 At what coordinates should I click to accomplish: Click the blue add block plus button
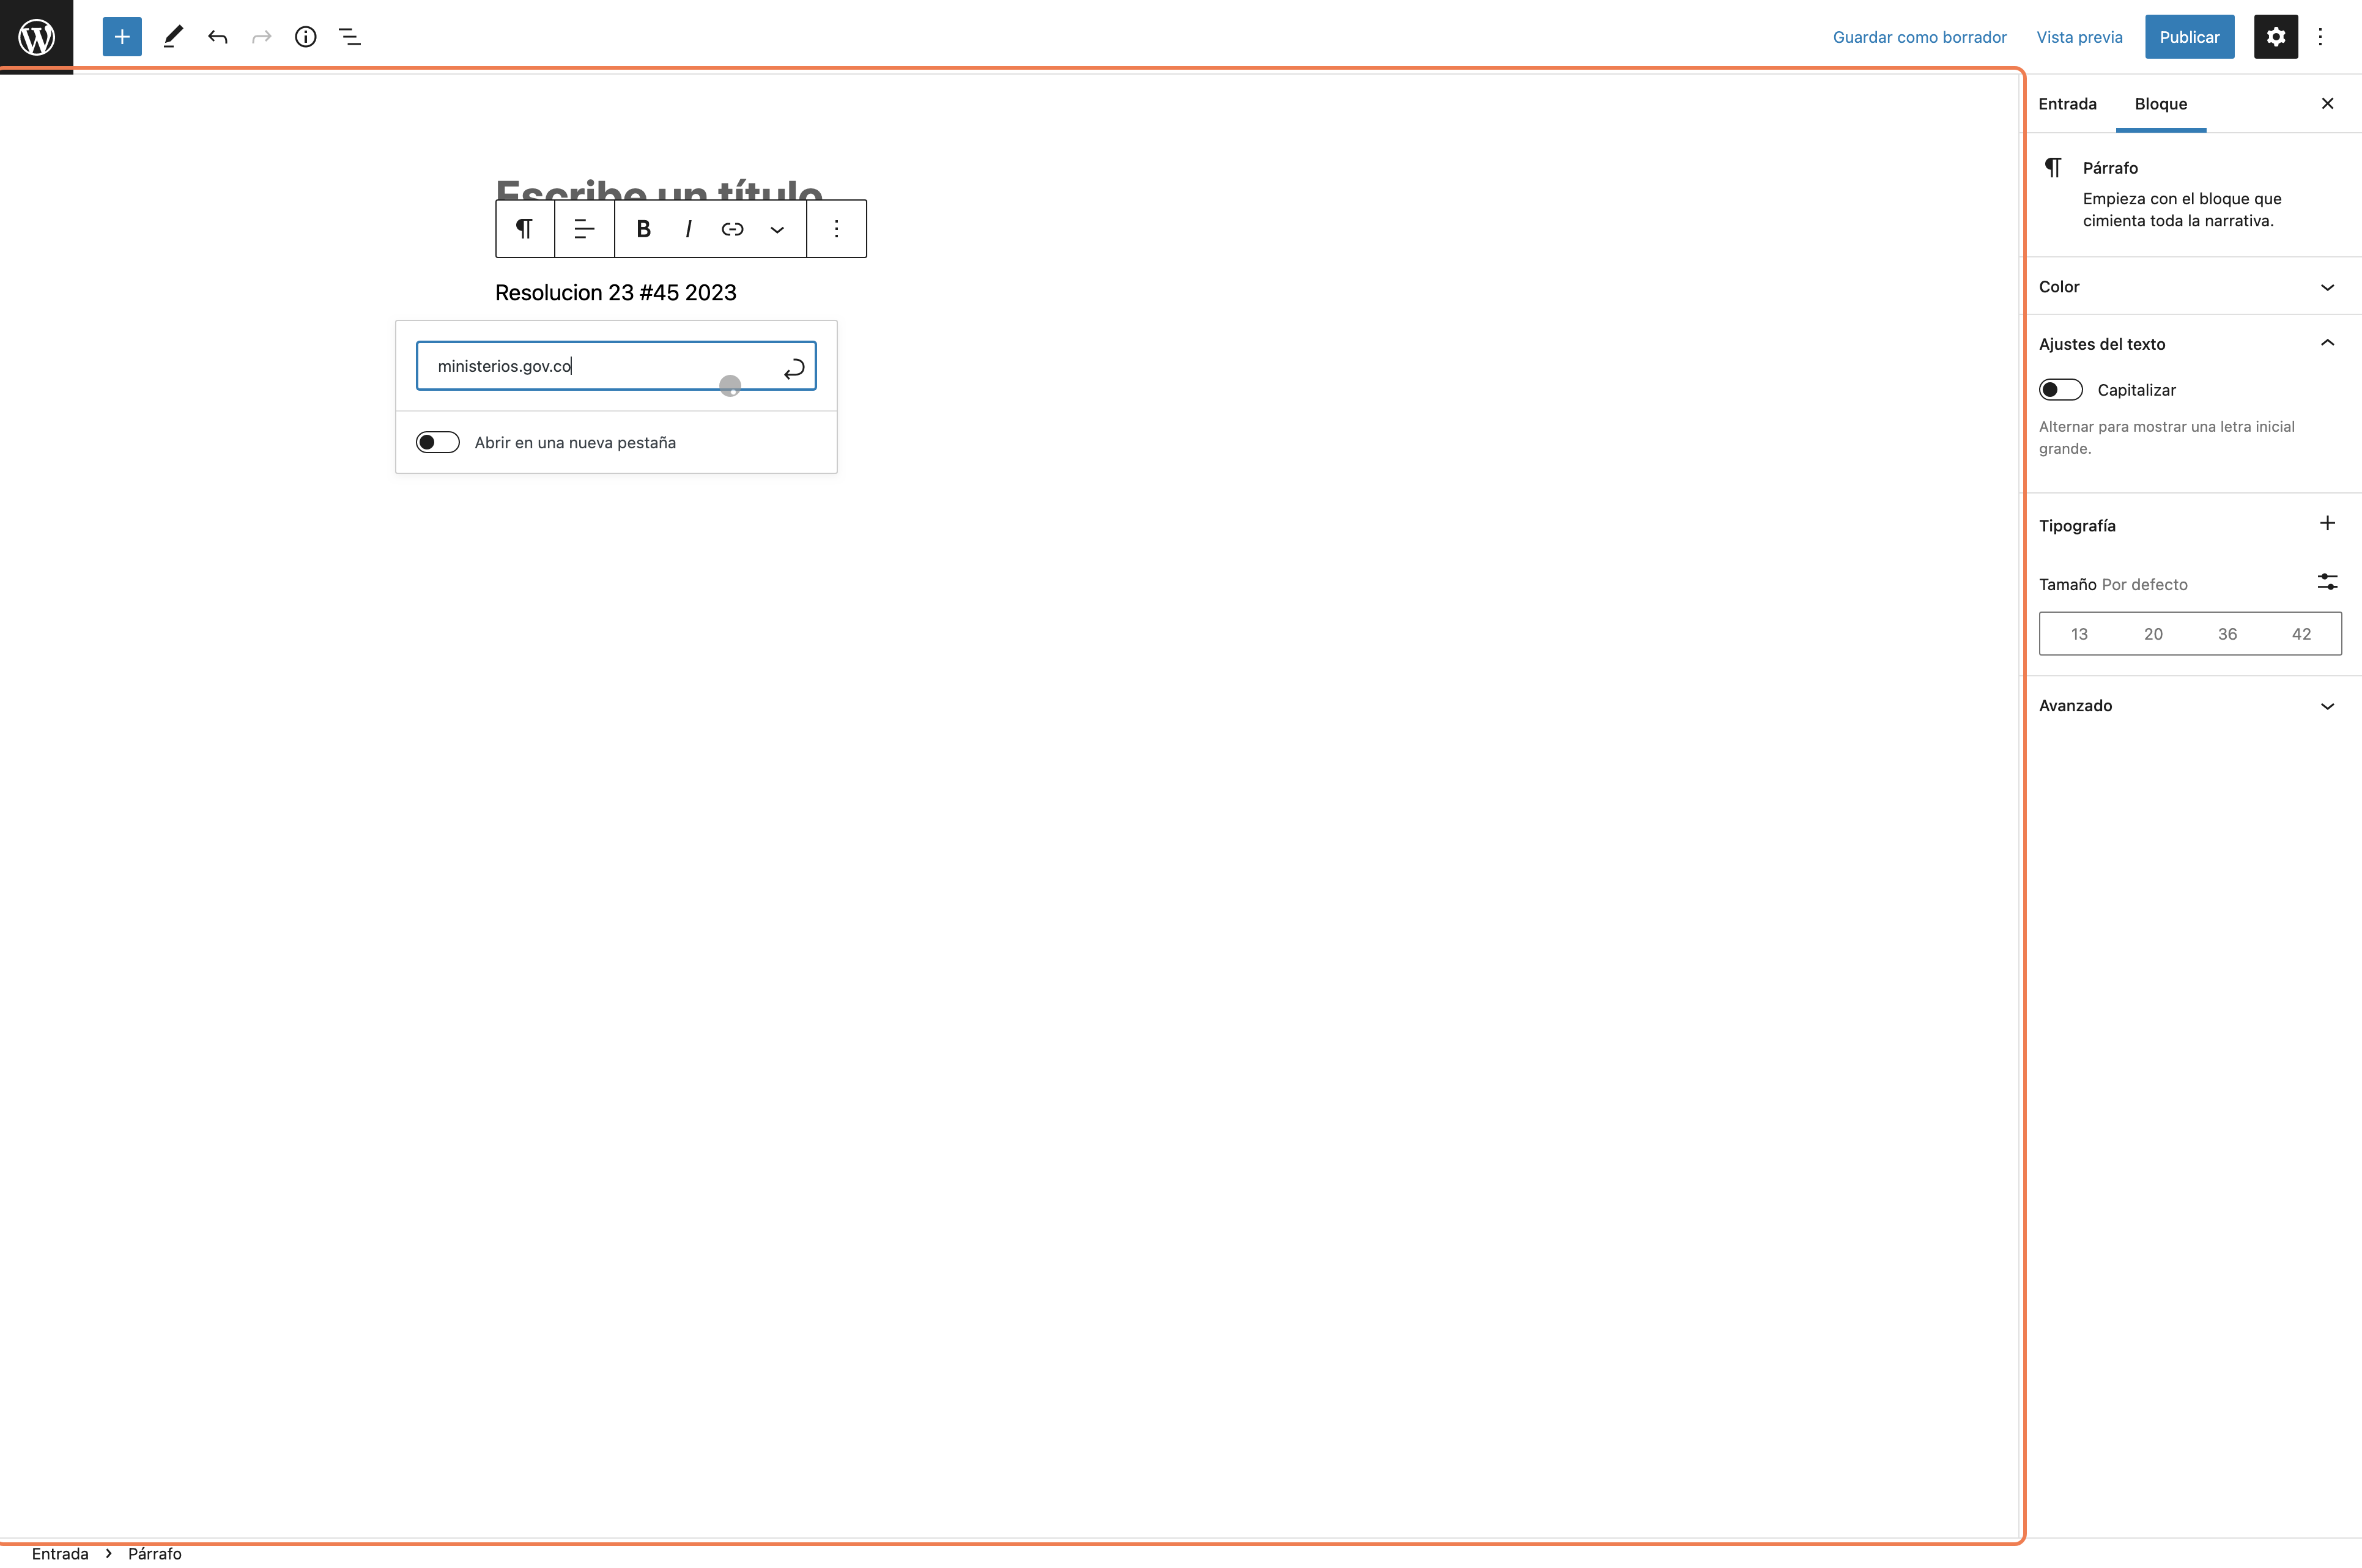click(x=122, y=37)
